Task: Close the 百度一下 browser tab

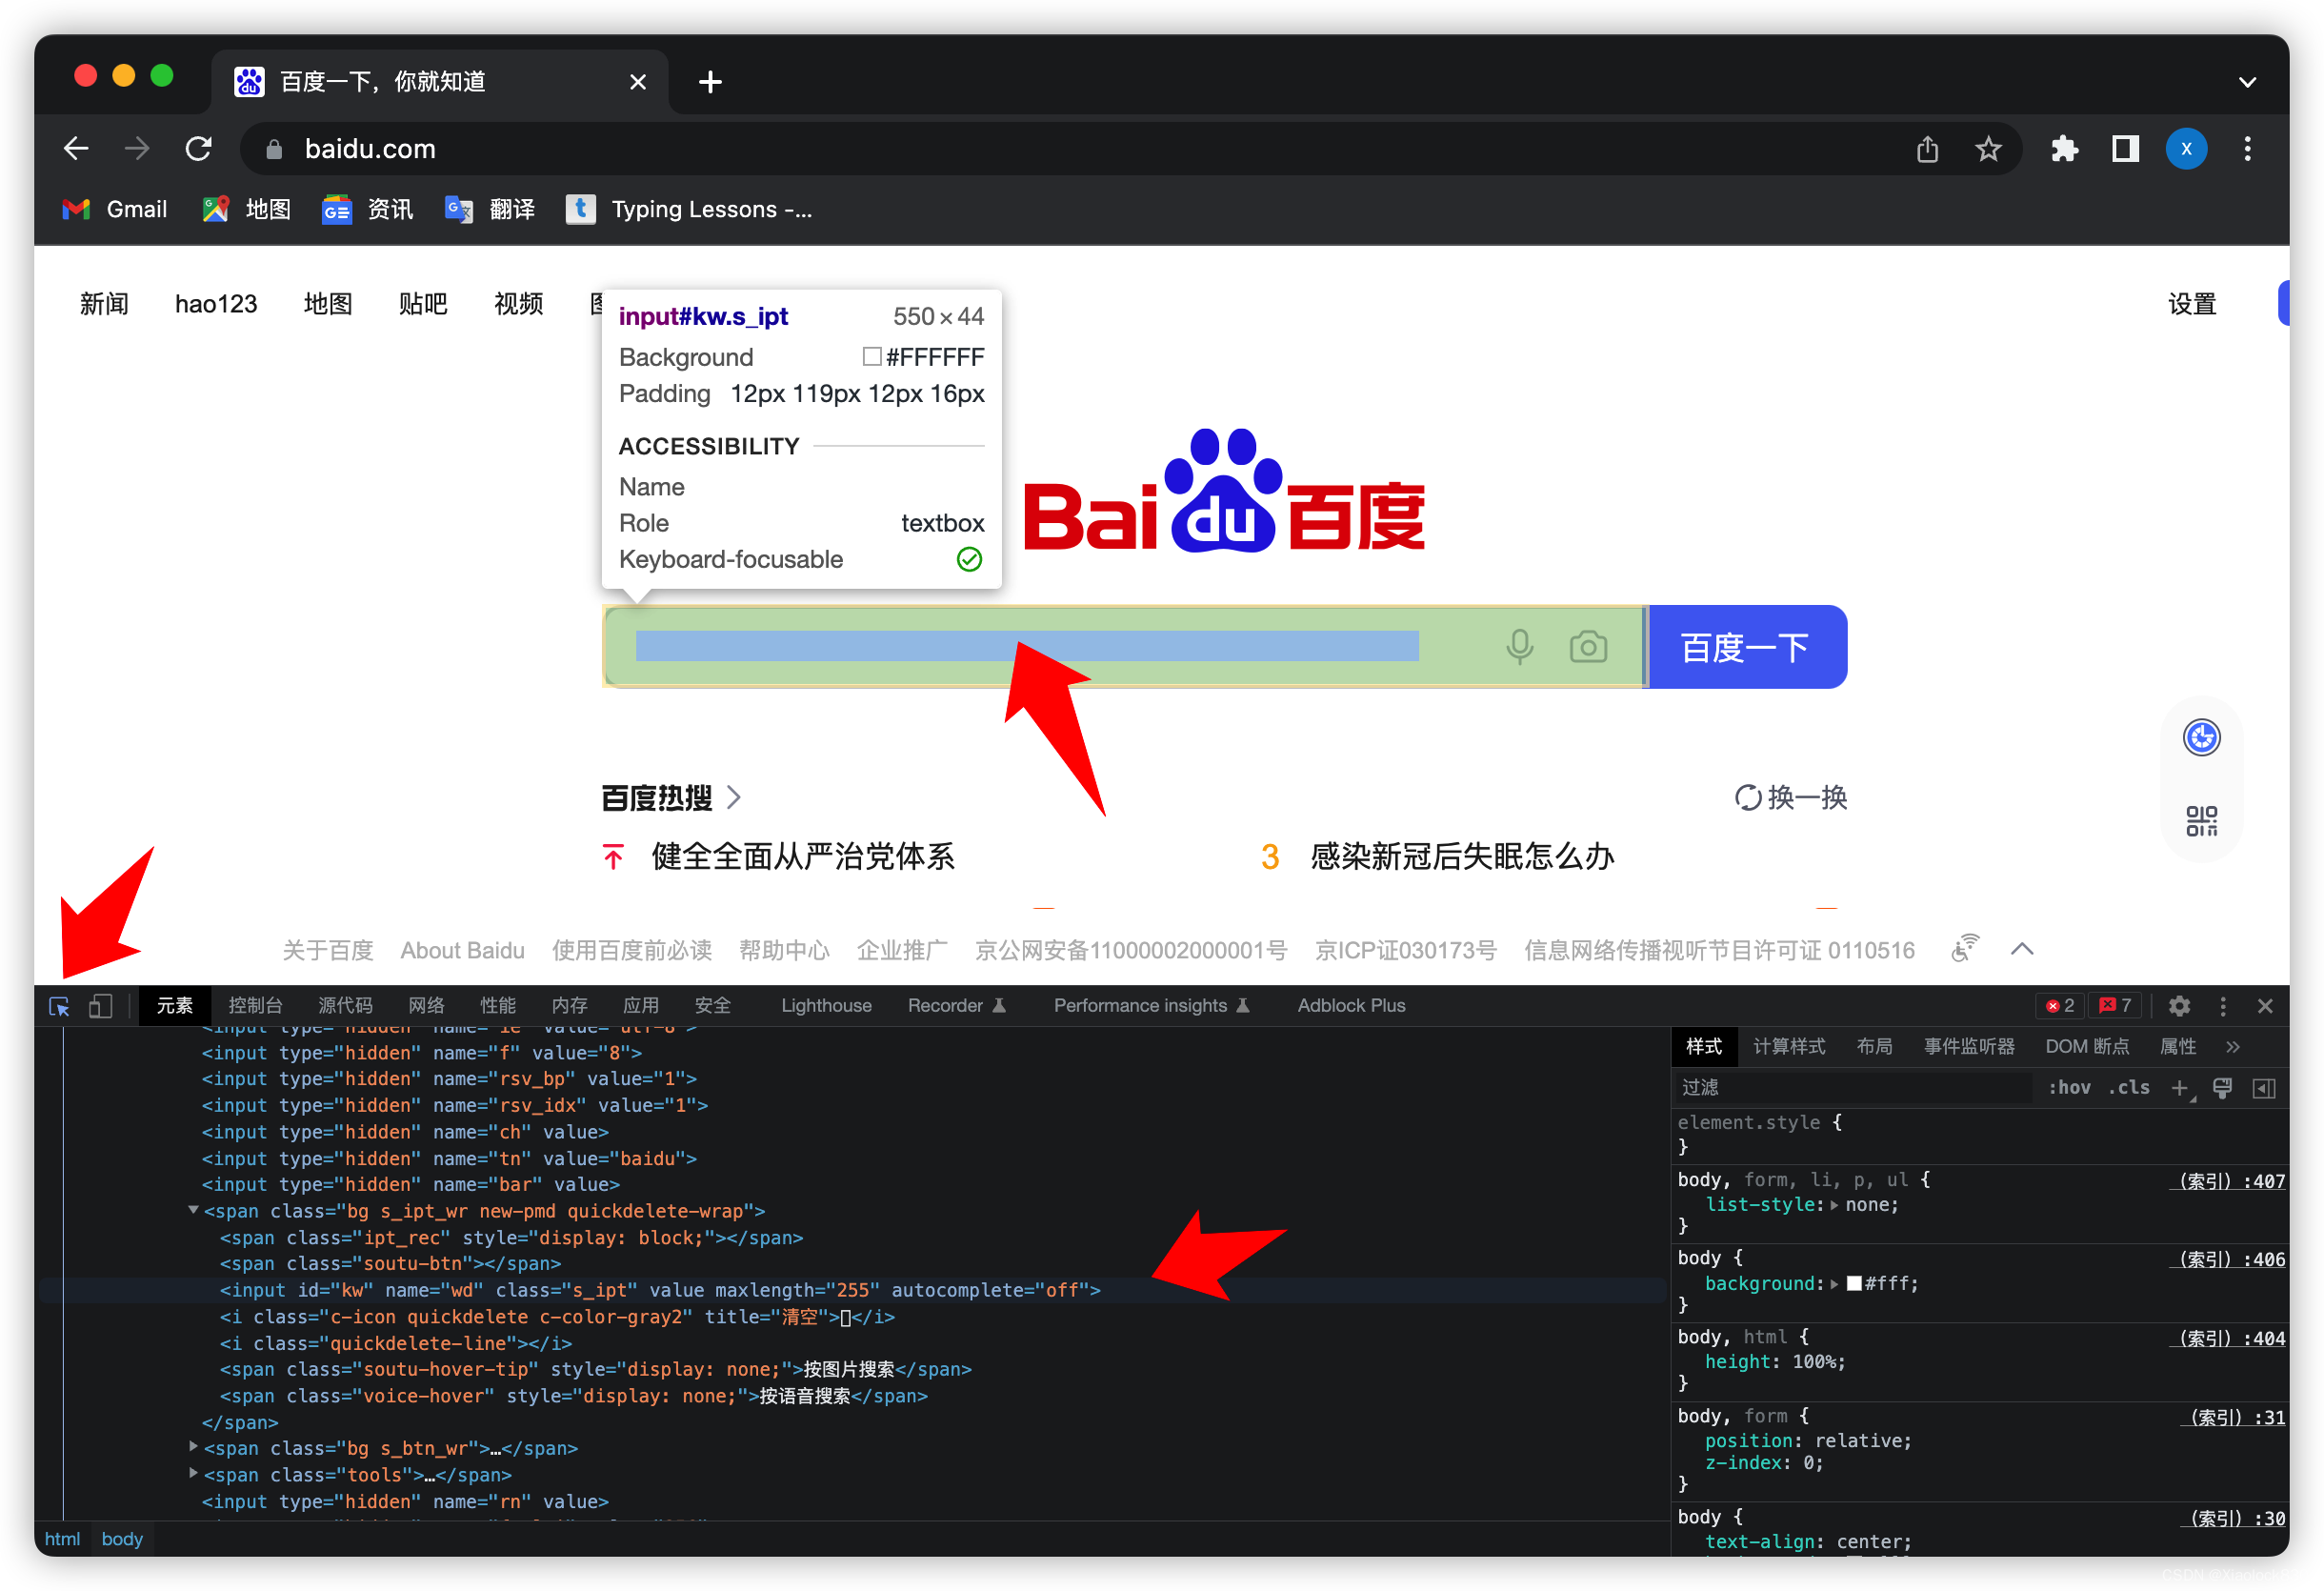Action: (637, 82)
